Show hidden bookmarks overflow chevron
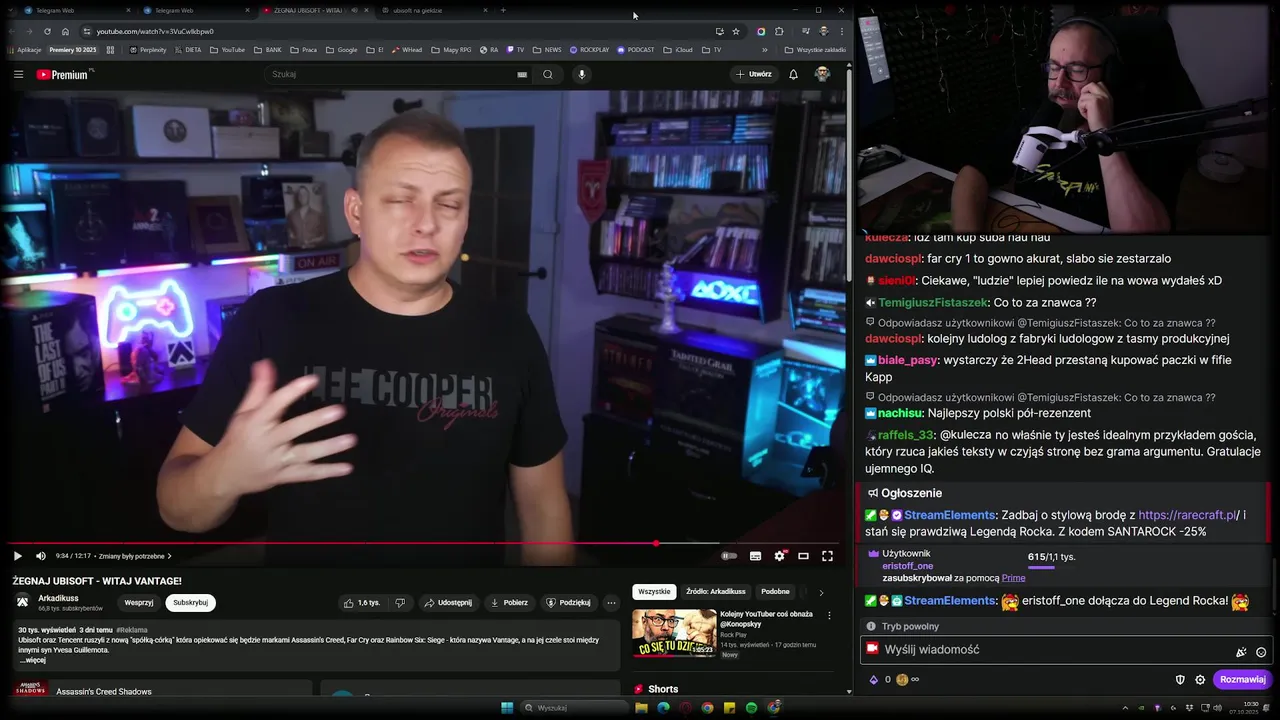The width and height of the screenshot is (1280, 720). pos(765,50)
